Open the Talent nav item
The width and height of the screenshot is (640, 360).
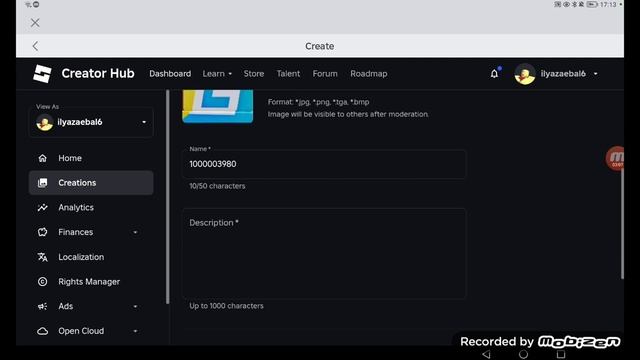pos(288,74)
